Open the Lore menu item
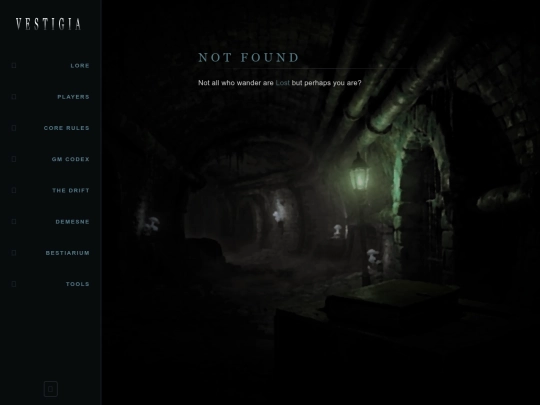 [80, 66]
